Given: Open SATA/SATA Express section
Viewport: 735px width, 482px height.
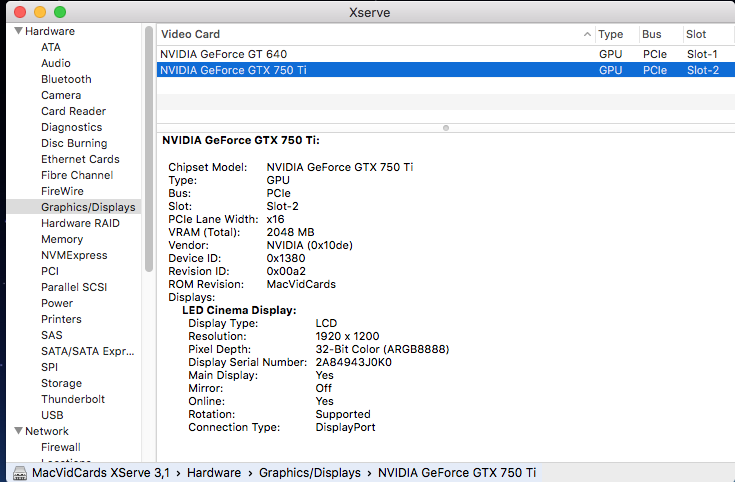Looking at the screenshot, I should (x=87, y=351).
